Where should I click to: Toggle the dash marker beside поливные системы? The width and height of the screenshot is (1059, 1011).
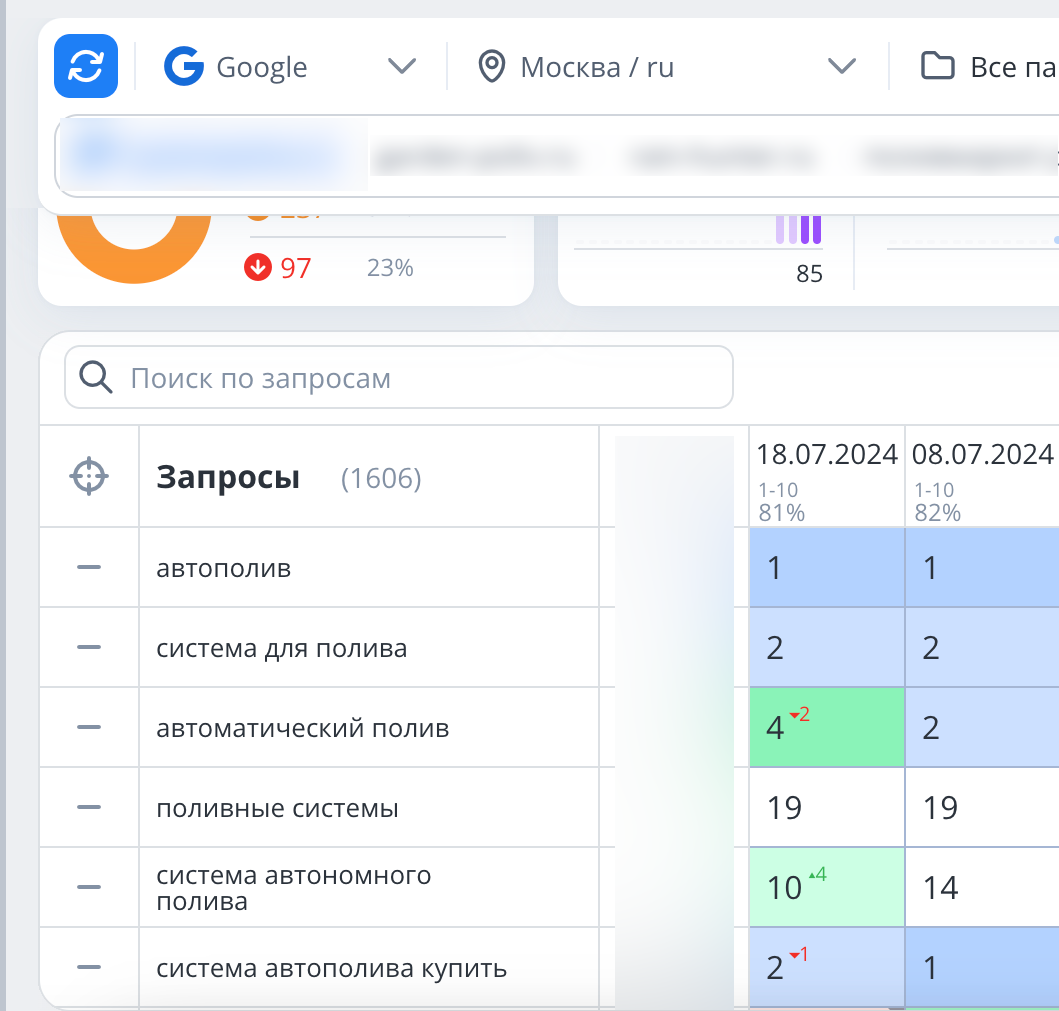click(x=89, y=808)
